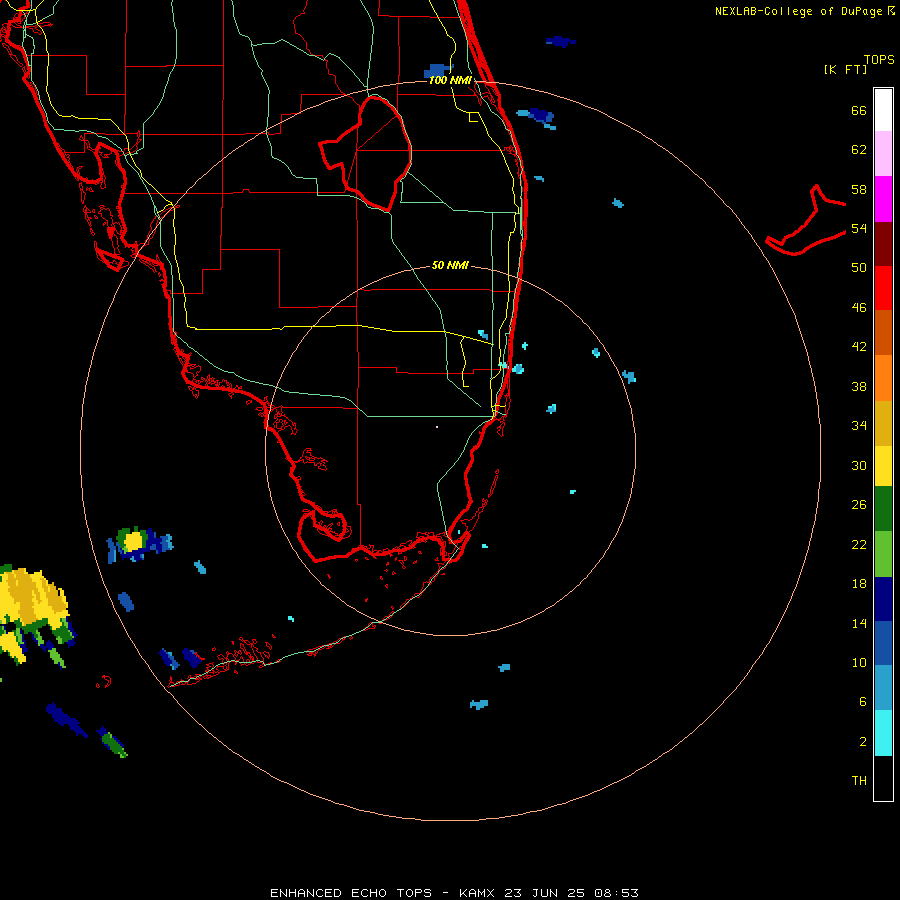Click the large yellow echo at left edge
This screenshot has width=900, height=900.
coord(33,597)
